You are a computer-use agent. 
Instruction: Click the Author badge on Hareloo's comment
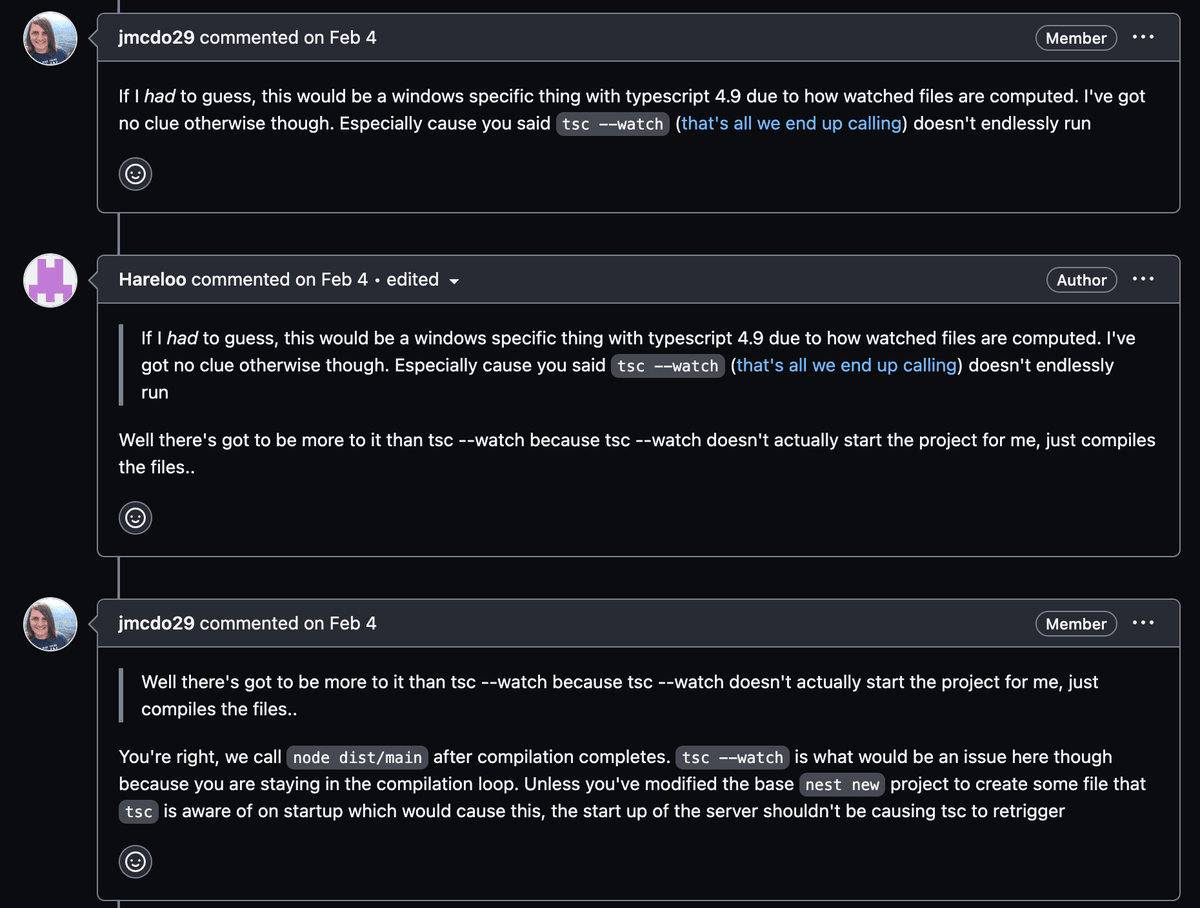1081,280
